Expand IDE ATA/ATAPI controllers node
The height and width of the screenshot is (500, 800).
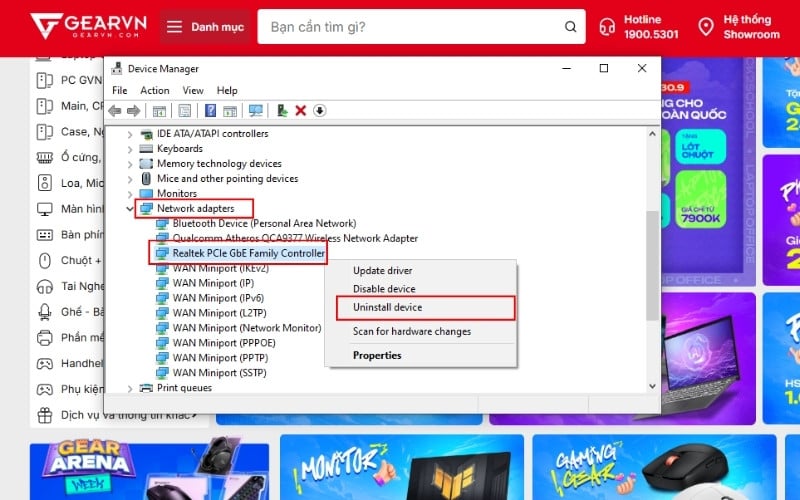[x=130, y=134]
